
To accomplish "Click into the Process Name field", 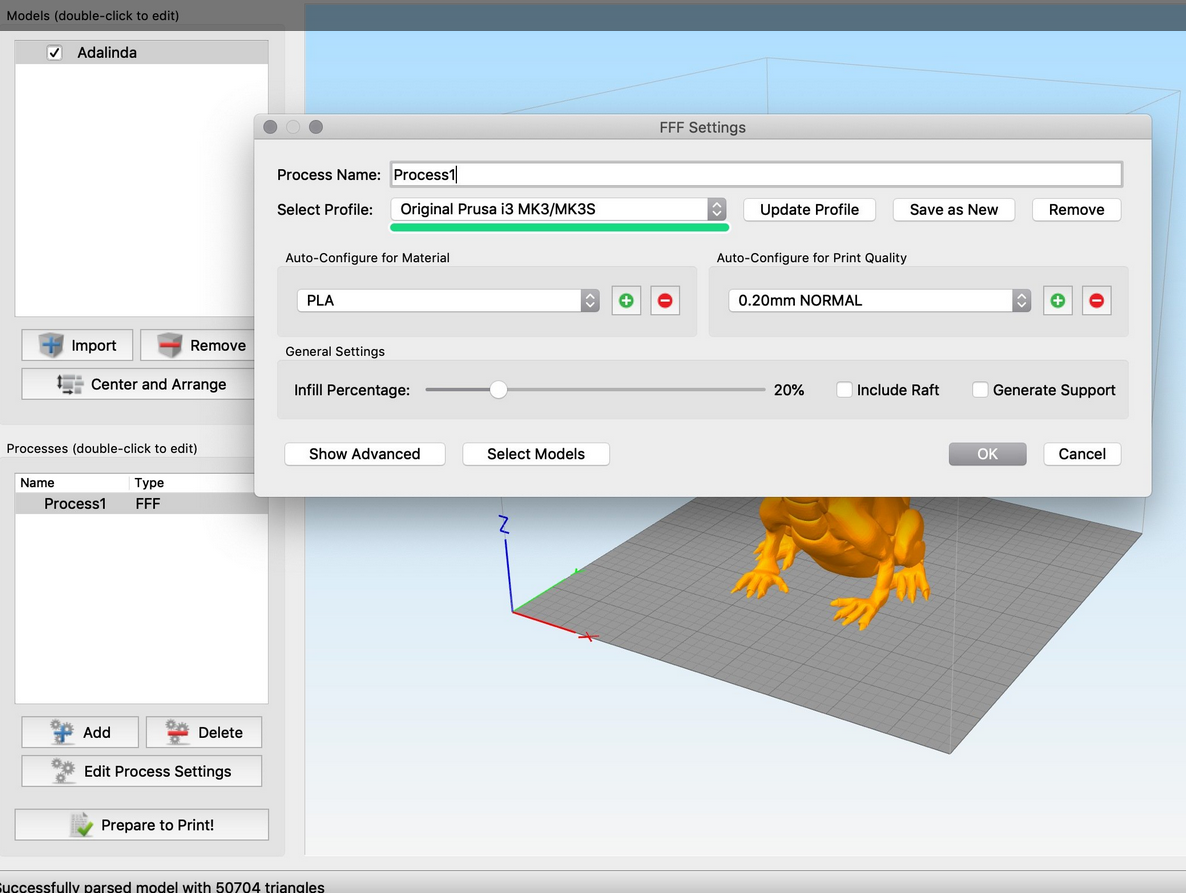I will click(x=756, y=175).
